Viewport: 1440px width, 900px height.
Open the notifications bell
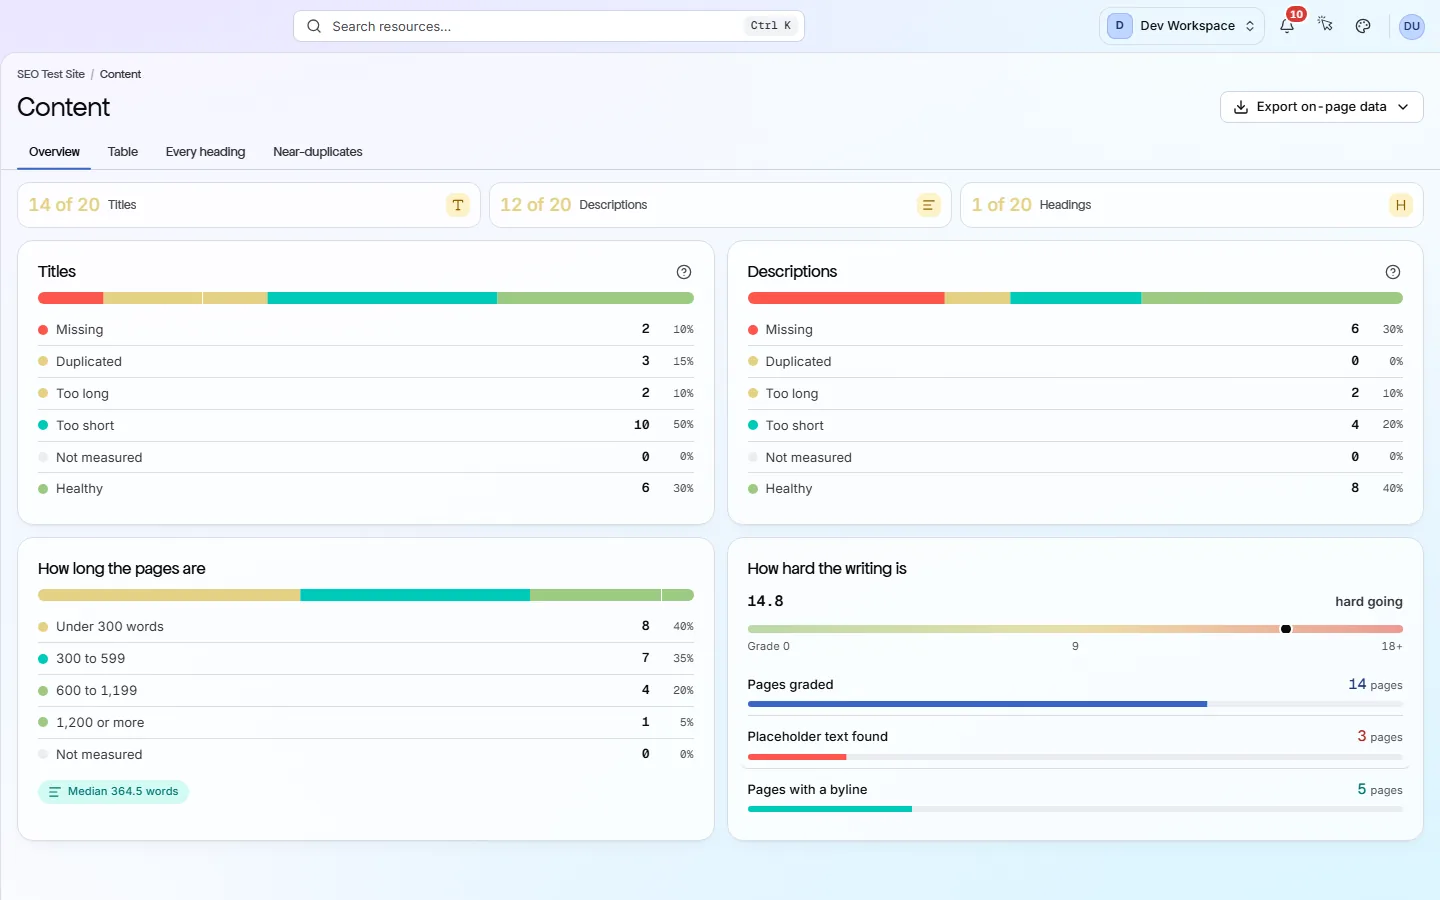[1287, 26]
